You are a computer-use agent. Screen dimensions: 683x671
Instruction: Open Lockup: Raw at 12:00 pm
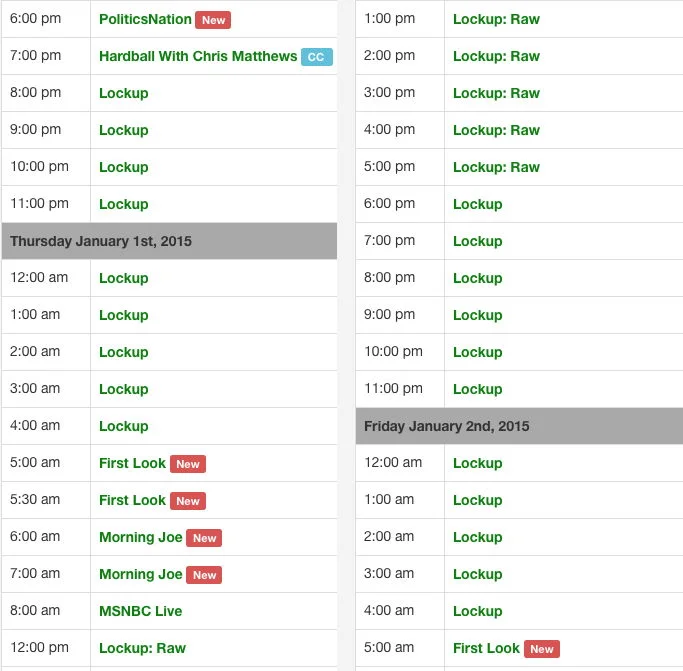[x=142, y=648]
